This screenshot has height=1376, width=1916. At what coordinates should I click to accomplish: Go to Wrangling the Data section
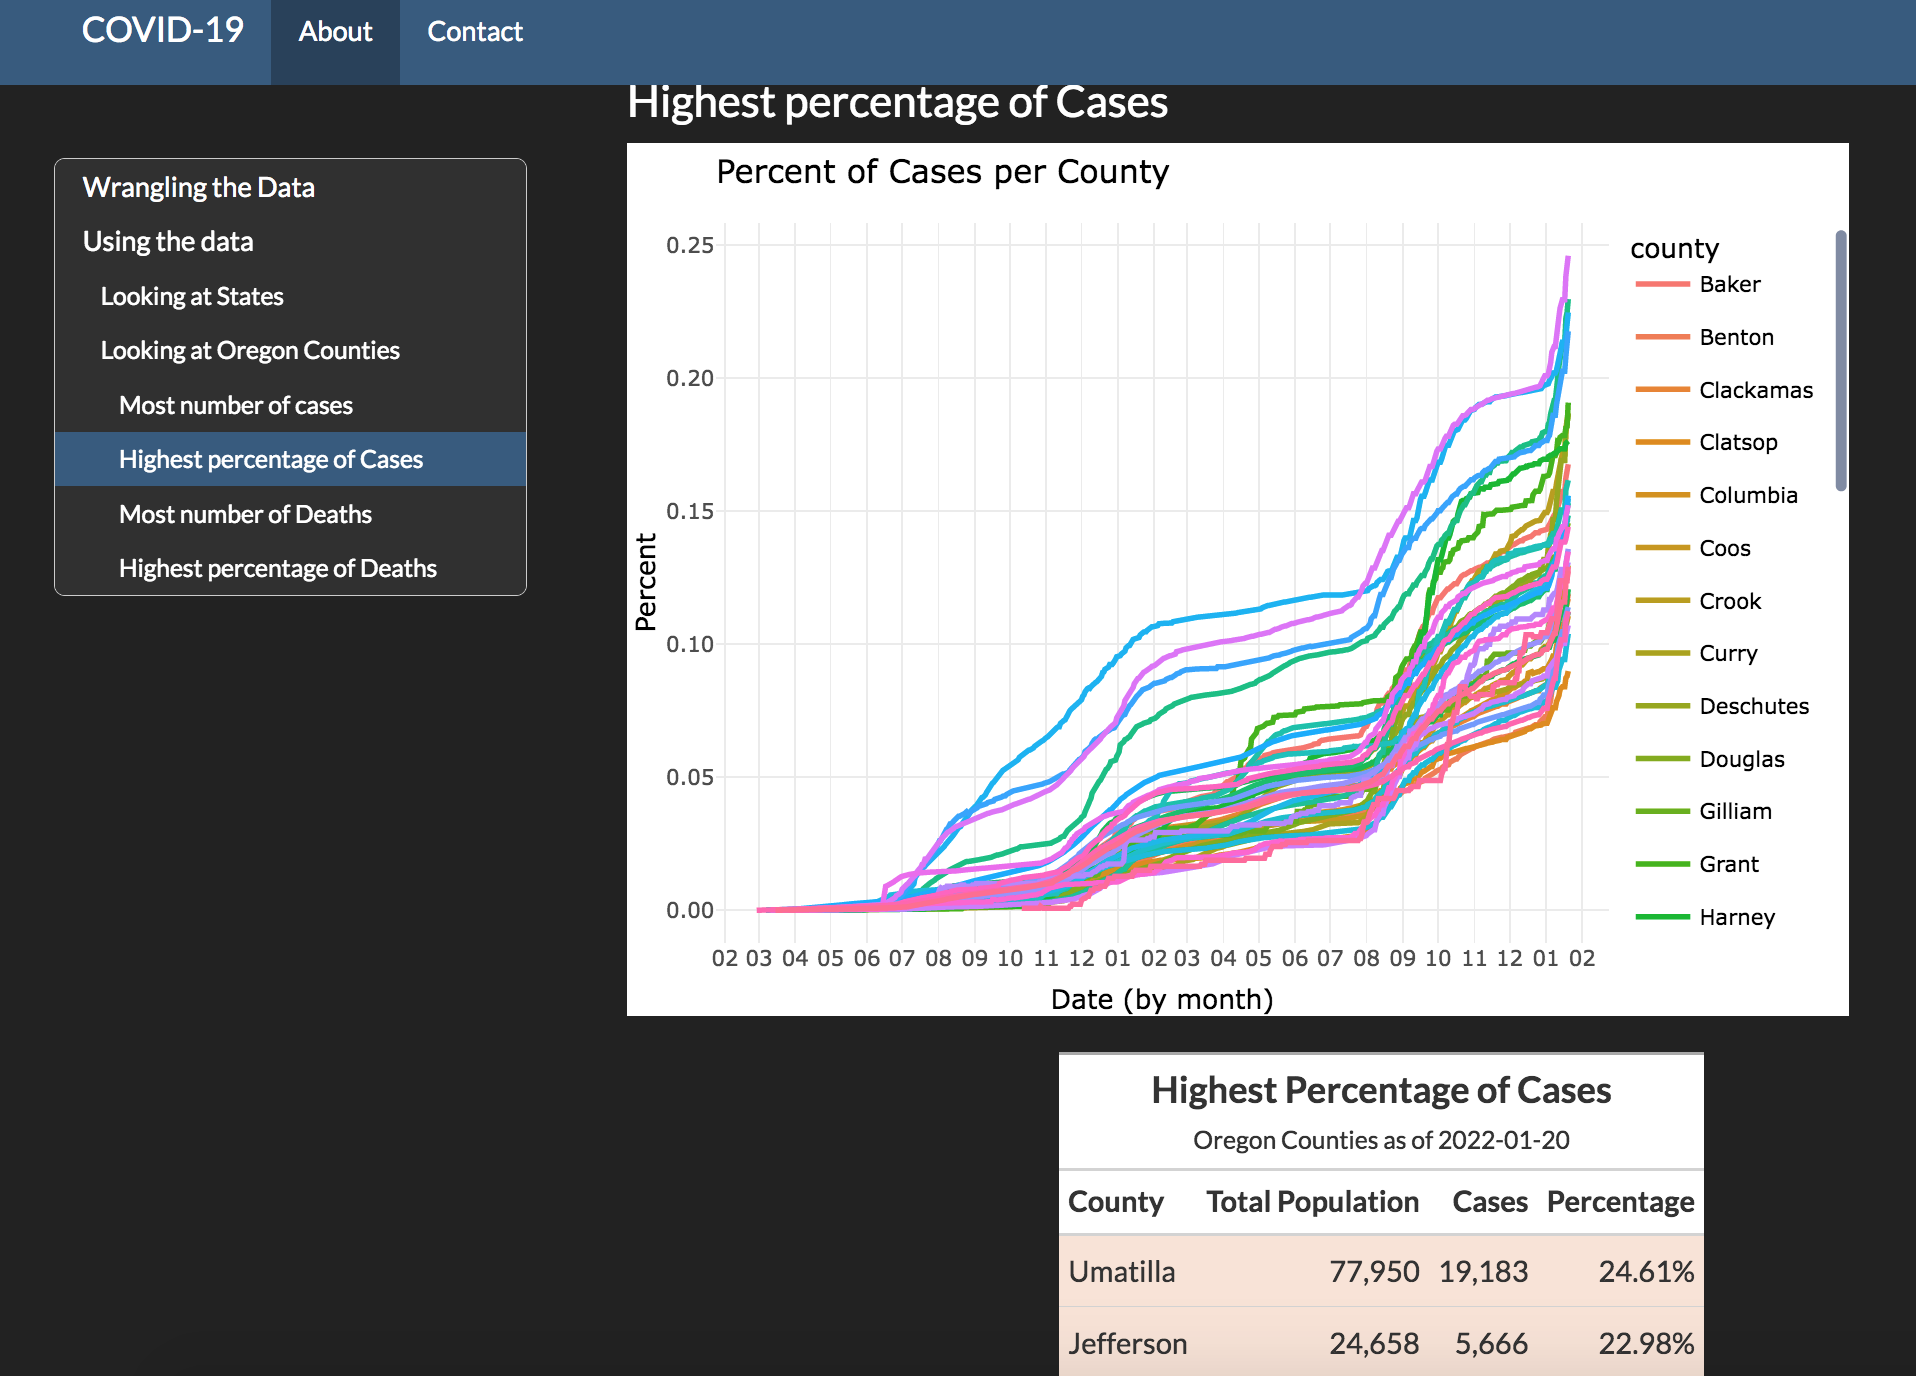point(198,187)
